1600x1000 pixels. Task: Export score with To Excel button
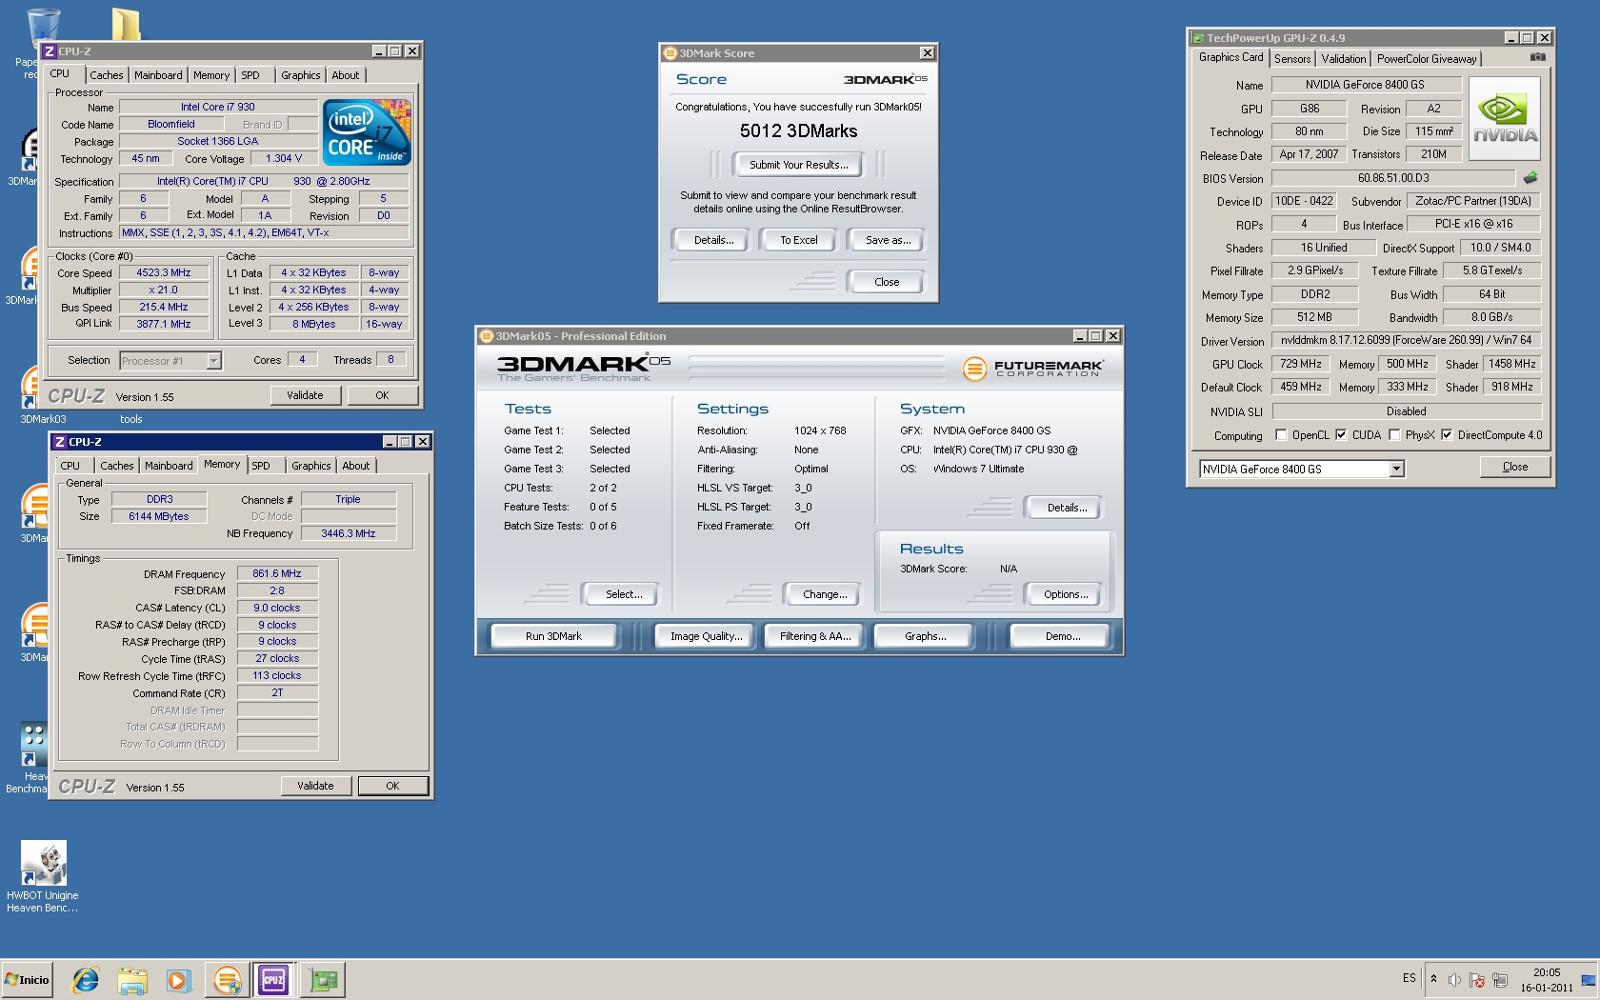[799, 240]
